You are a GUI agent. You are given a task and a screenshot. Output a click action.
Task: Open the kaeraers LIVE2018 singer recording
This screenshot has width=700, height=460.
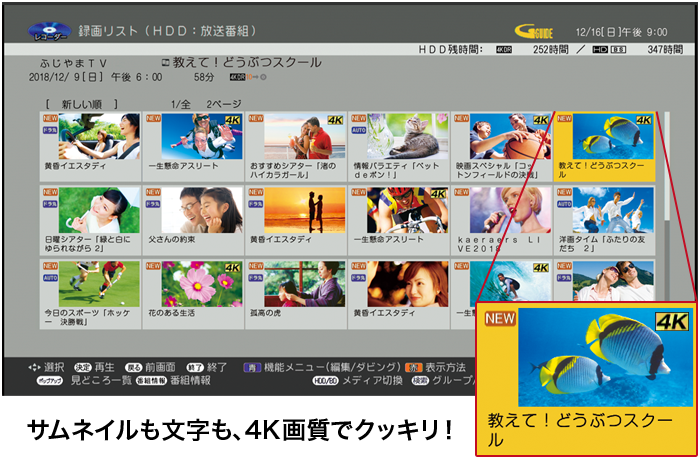tap(502, 221)
